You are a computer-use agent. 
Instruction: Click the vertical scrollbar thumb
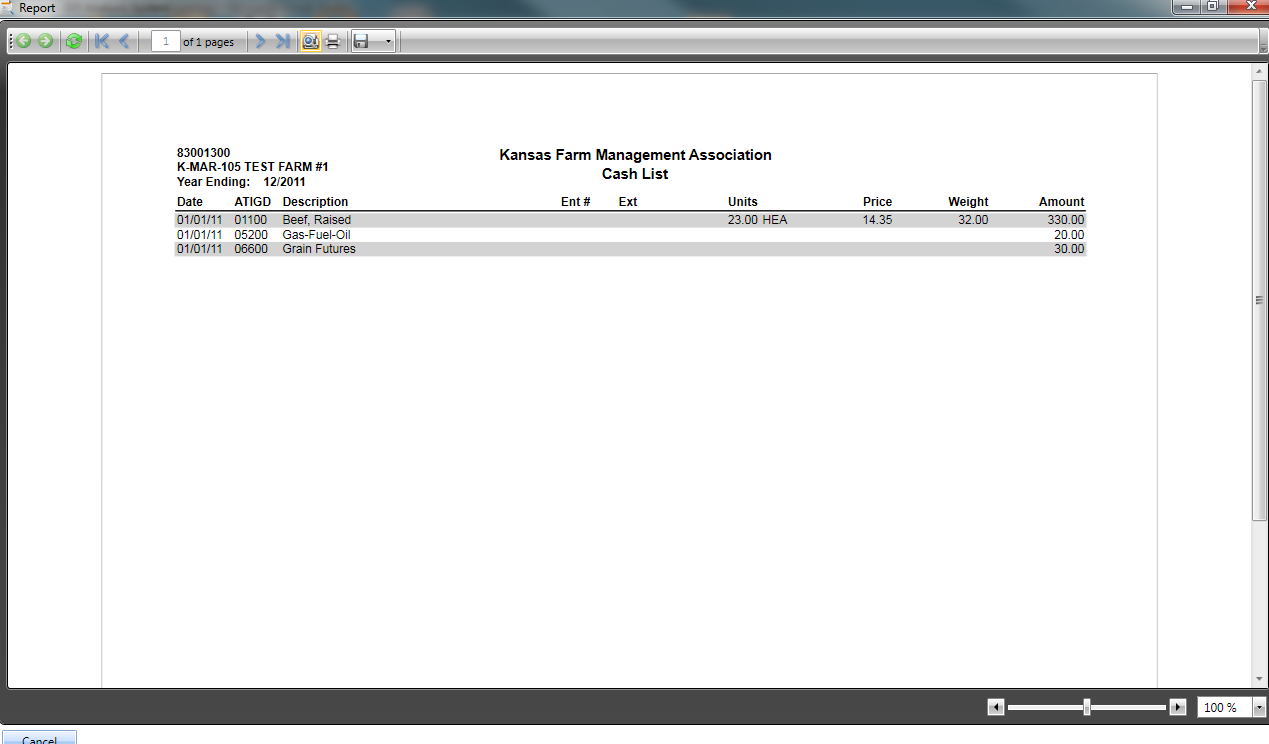coord(1259,299)
